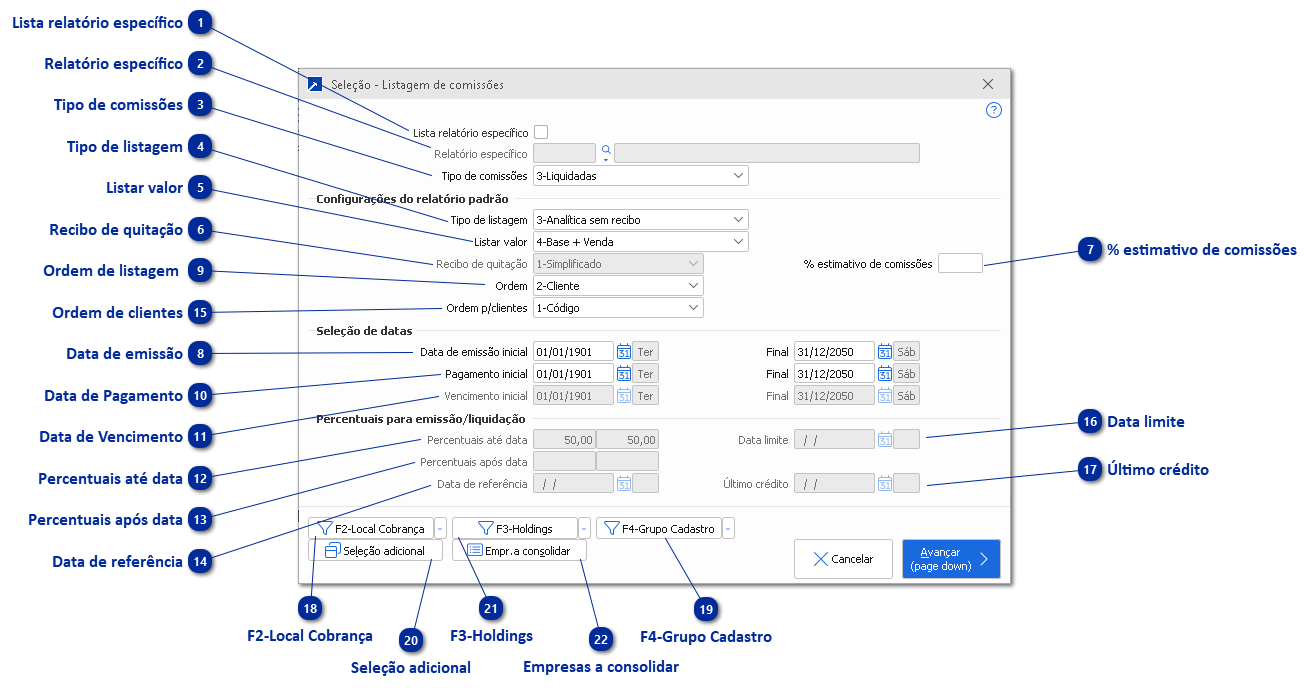Viewport: 1313px width, 694px height.
Task: Click the Data limite field
Action: coord(835,439)
